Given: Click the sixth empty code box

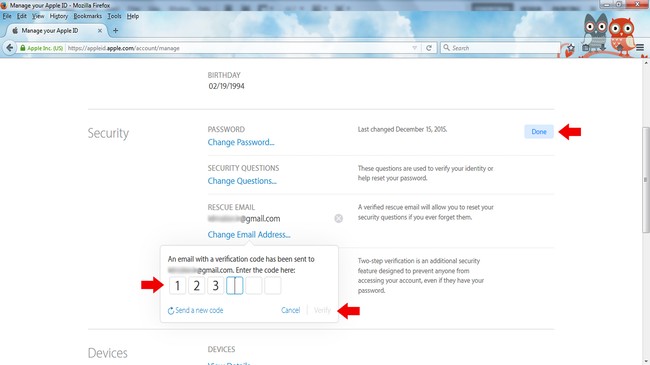Looking at the screenshot, I should [273, 285].
